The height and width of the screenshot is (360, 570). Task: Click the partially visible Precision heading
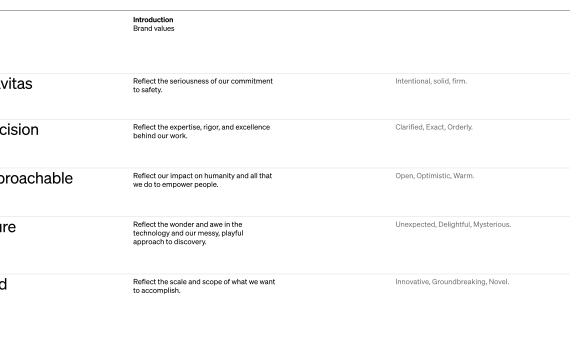(x=19, y=130)
